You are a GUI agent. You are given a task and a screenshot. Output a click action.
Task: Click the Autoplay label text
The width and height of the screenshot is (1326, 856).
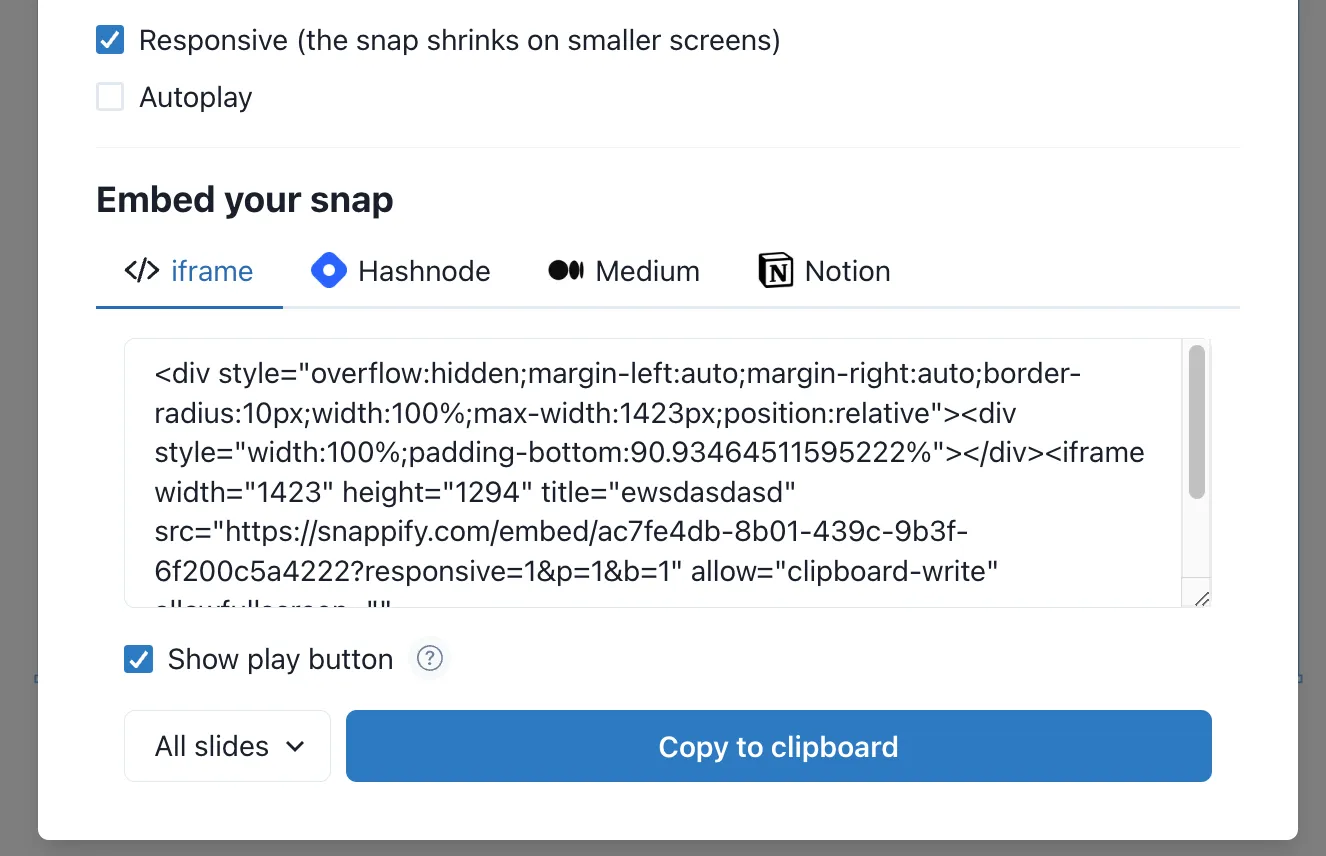pyautogui.click(x=196, y=98)
